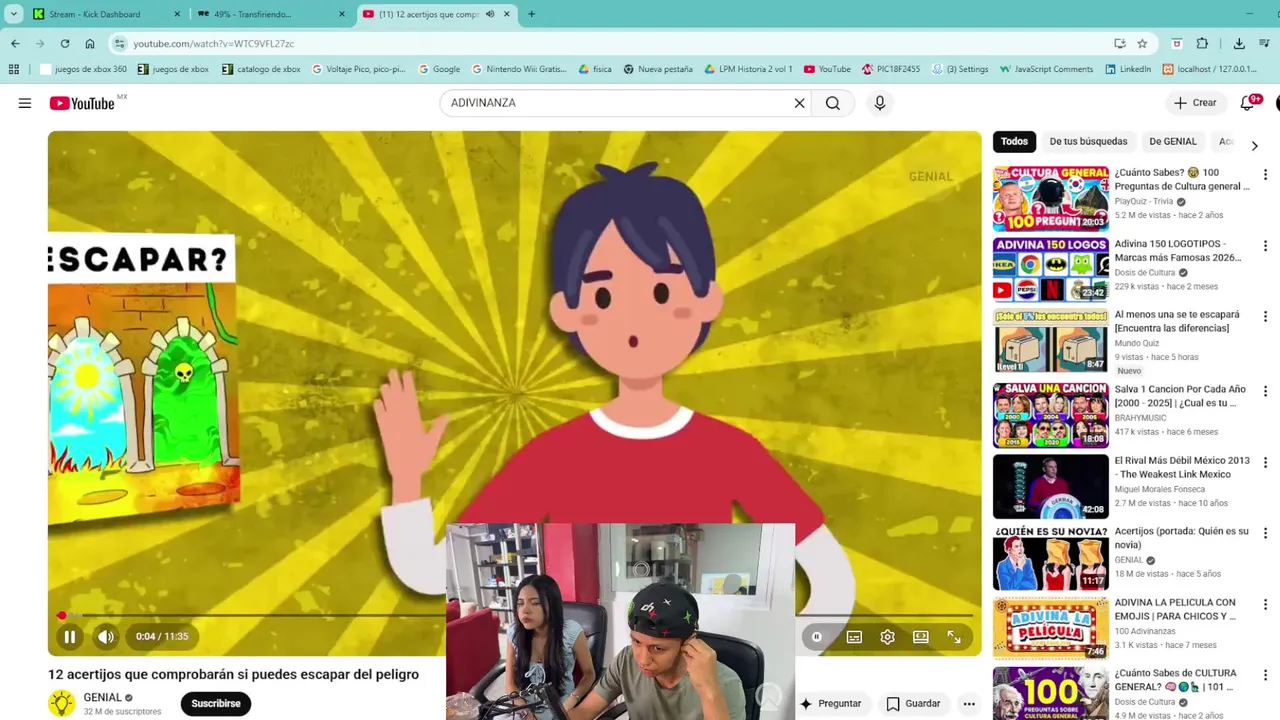This screenshot has height=720, width=1280.
Task: Open YouTube notifications bell
Action: point(1248,103)
